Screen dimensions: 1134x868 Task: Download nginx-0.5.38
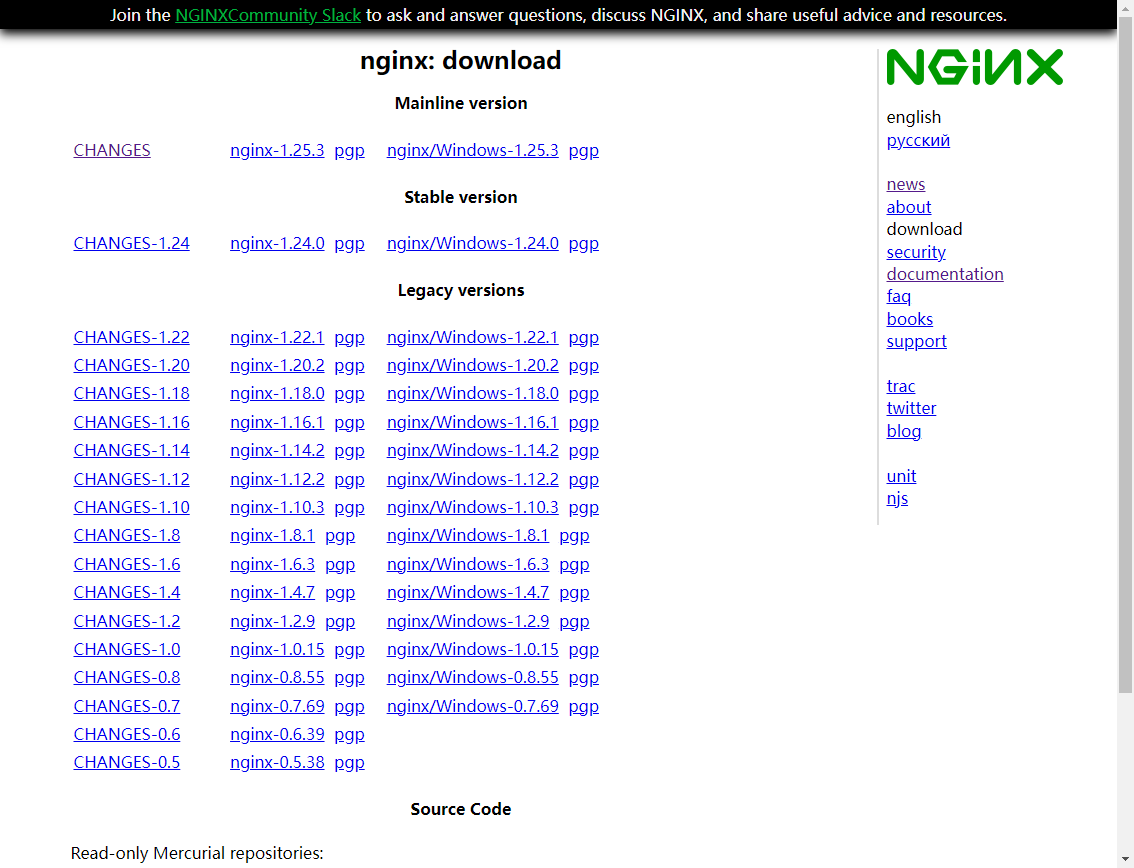[277, 763]
